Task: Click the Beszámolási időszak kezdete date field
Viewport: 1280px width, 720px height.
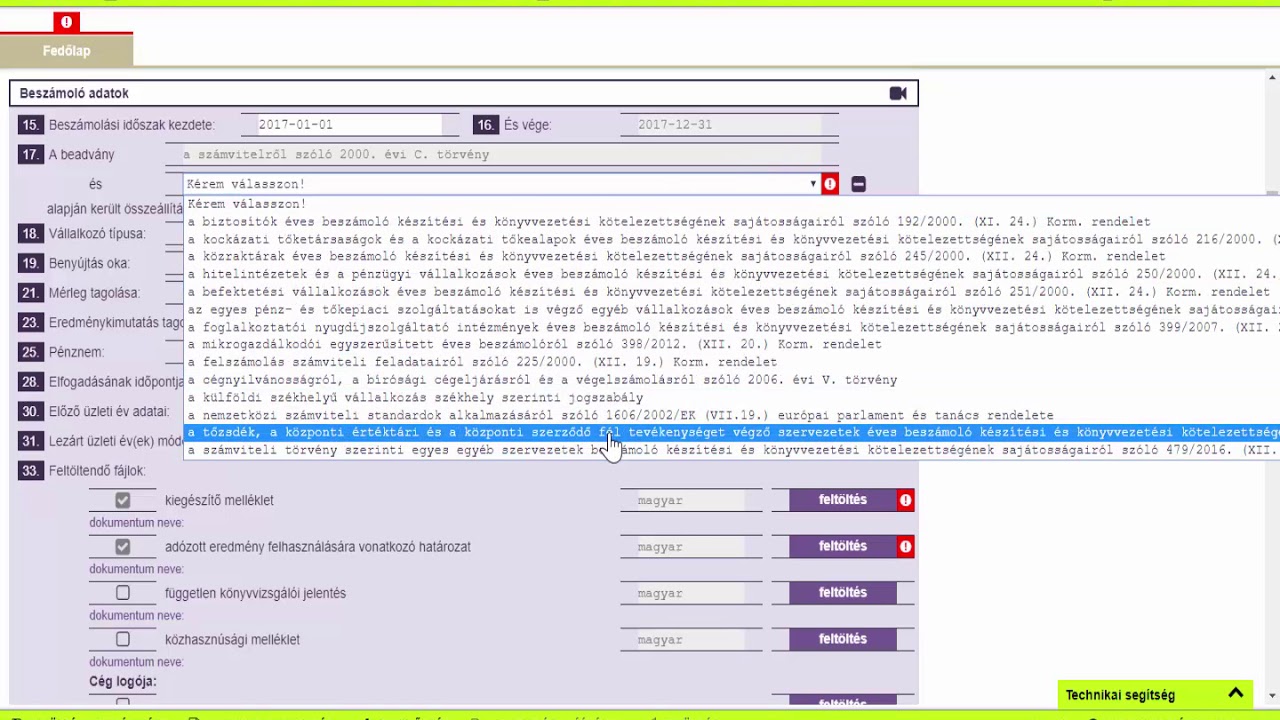Action: coord(348,125)
